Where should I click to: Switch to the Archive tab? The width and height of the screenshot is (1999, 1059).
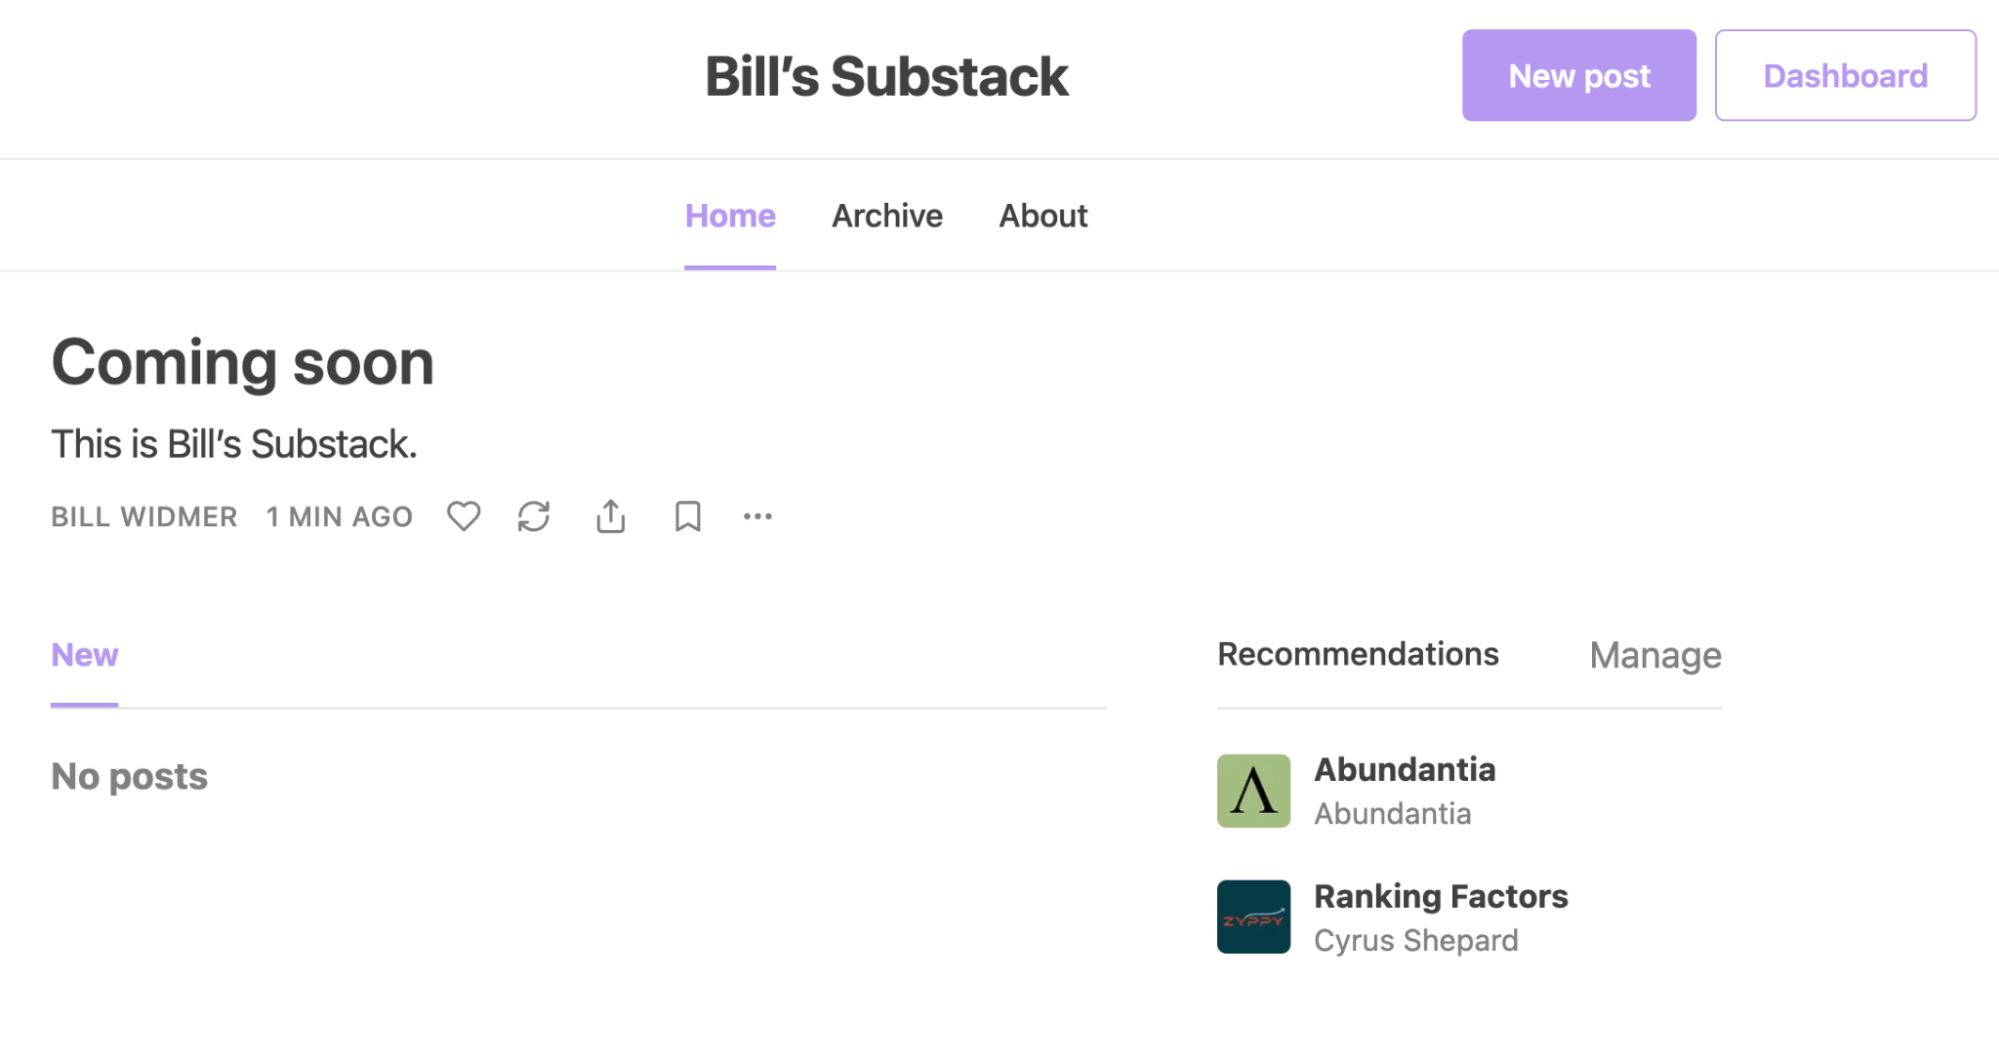[x=886, y=215]
